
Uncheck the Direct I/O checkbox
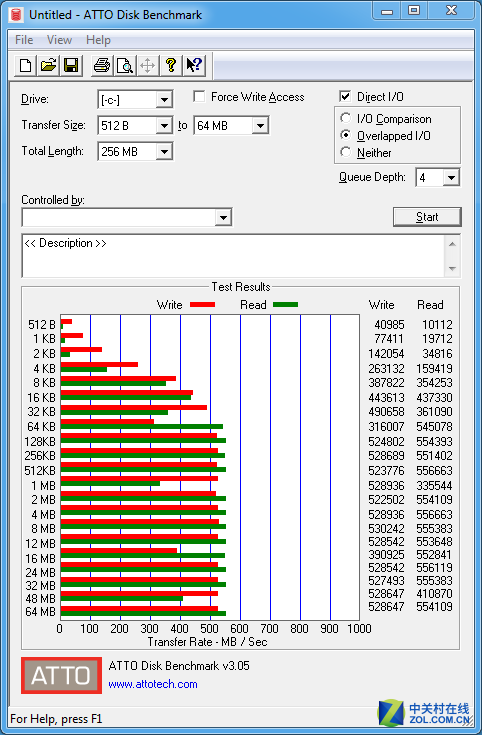(x=345, y=97)
